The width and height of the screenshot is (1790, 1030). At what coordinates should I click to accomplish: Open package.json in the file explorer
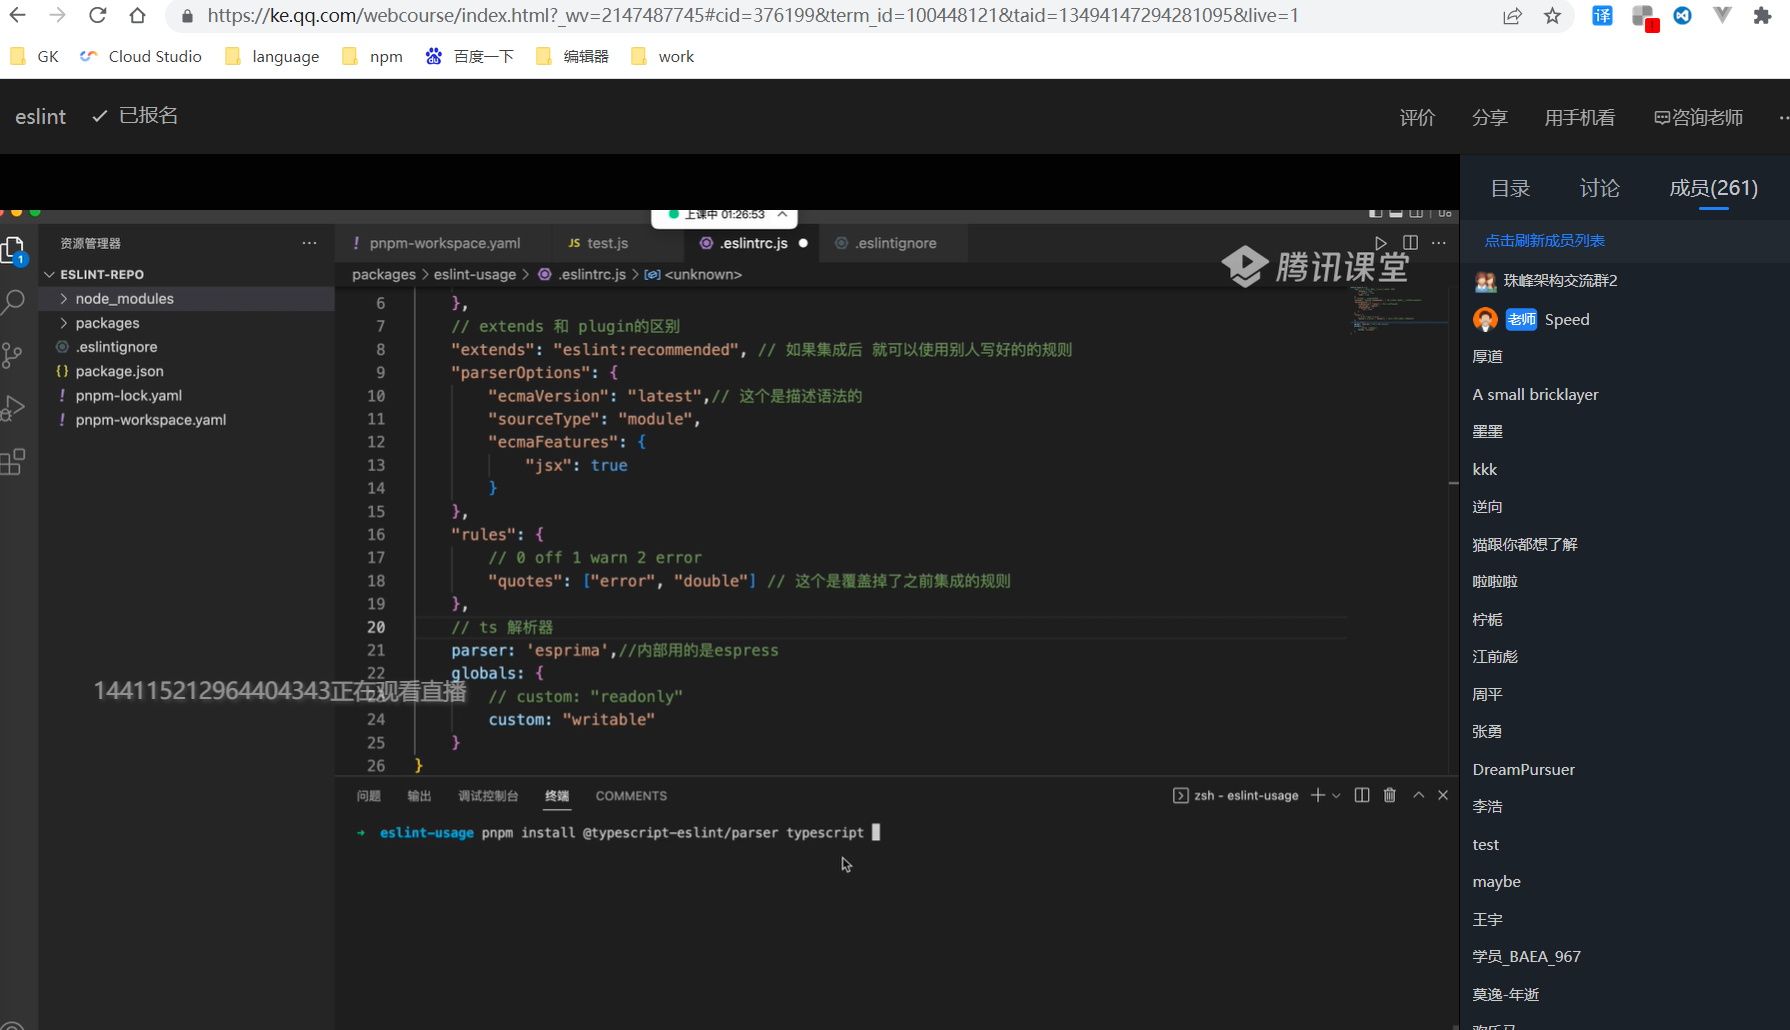119,371
